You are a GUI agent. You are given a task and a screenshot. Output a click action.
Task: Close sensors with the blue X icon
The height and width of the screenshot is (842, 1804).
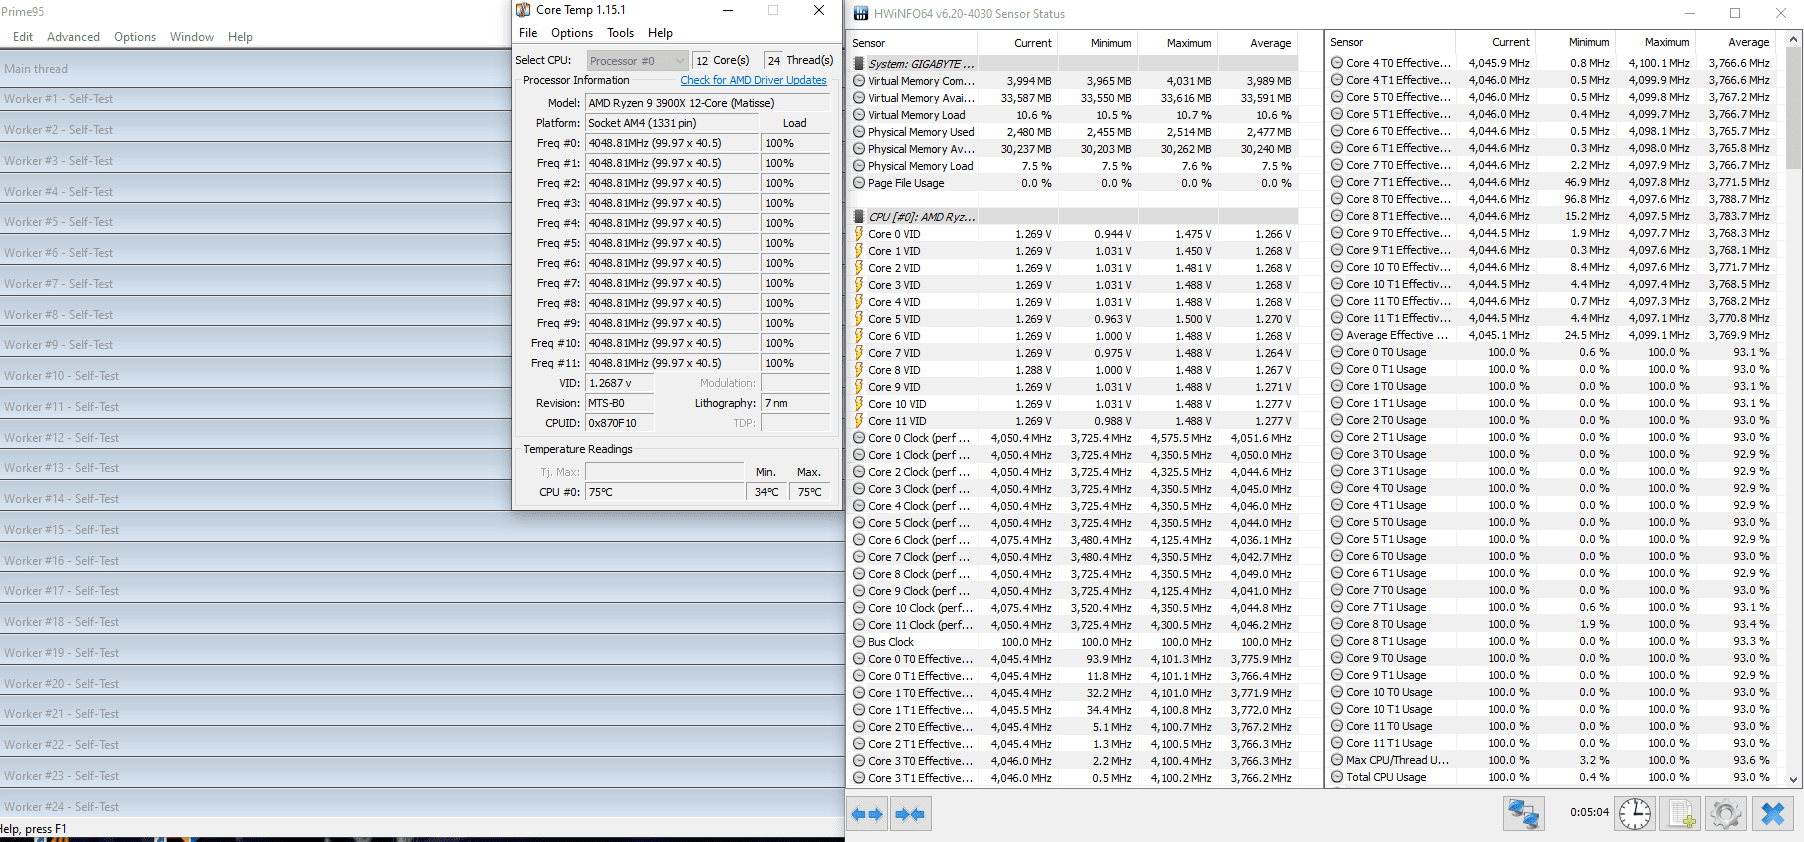(x=1772, y=814)
